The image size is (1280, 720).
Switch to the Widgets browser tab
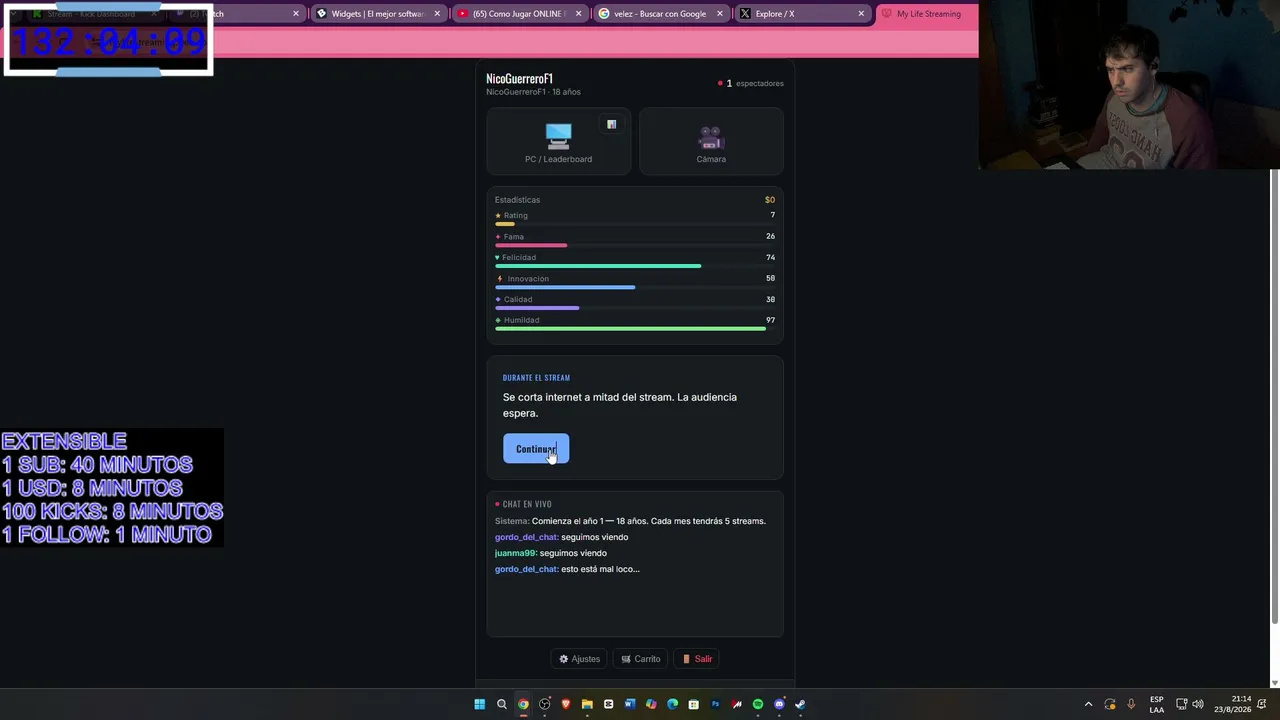coord(377,14)
